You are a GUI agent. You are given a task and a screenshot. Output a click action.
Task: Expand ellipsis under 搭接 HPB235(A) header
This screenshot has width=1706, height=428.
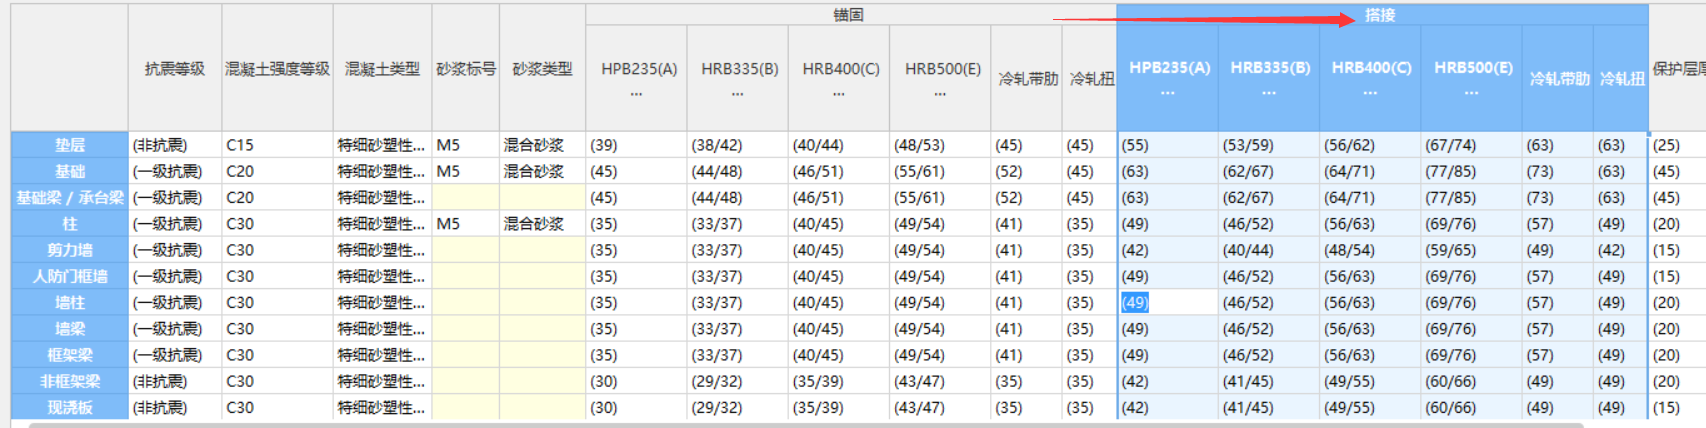coord(1167,92)
